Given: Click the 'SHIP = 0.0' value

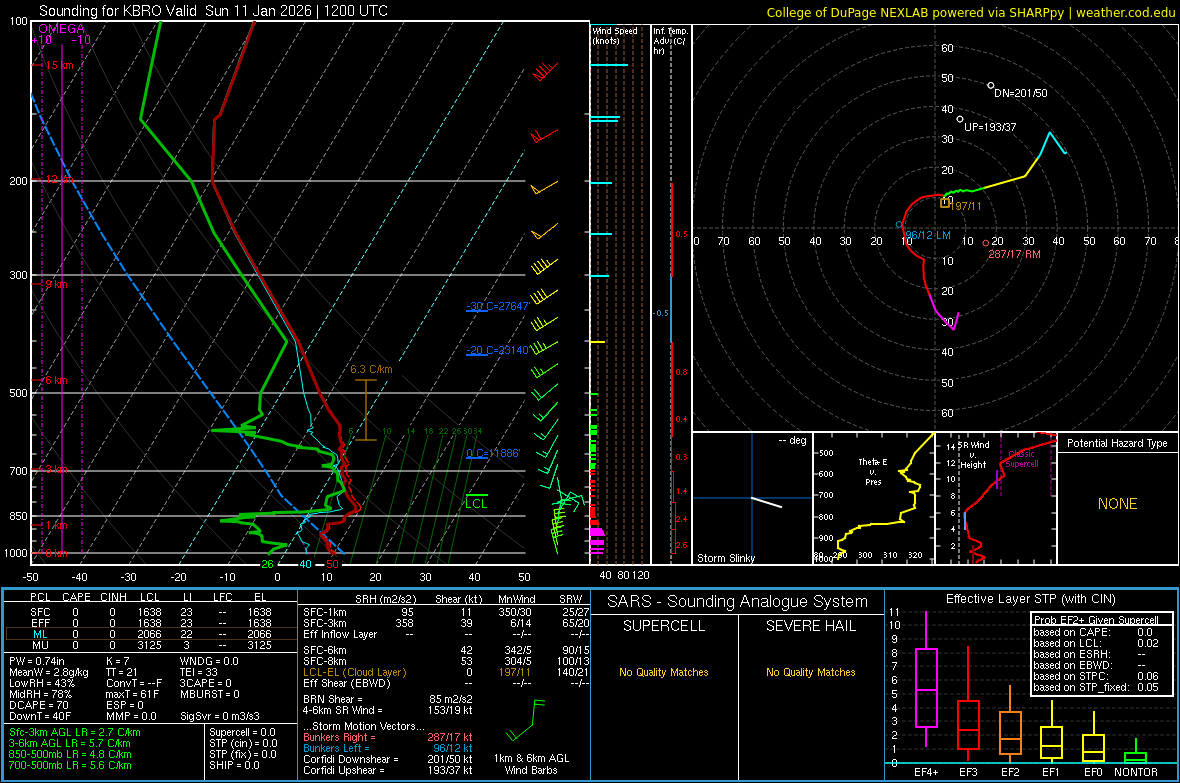Looking at the screenshot, I should point(234,765).
